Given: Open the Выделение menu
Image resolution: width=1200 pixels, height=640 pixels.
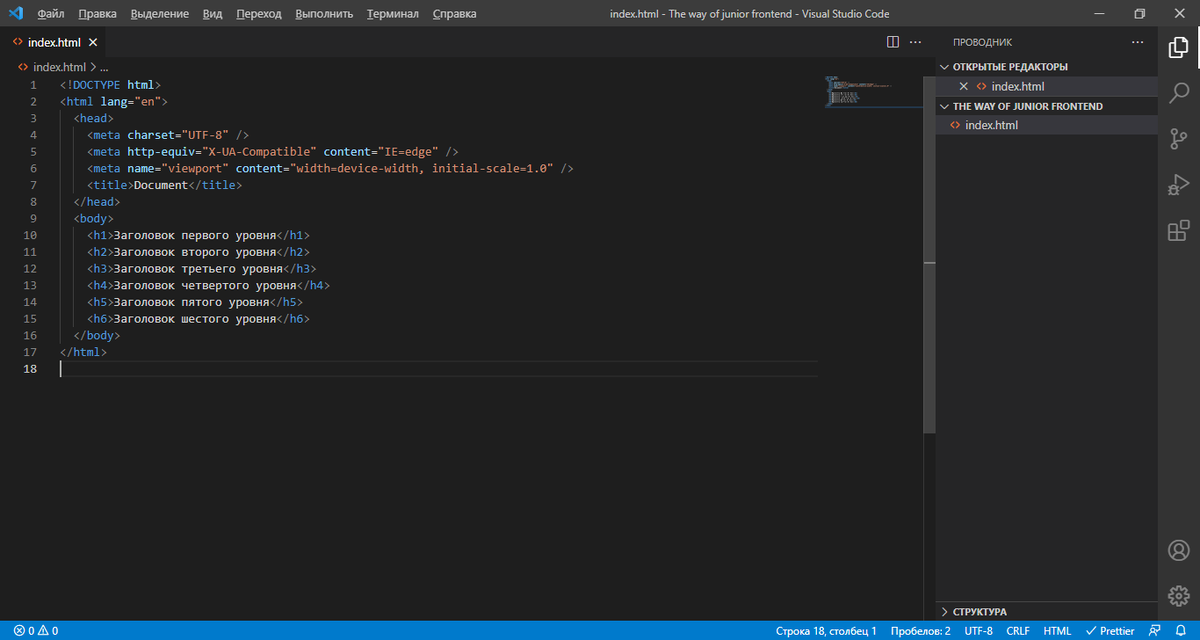Looking at the screenshot, I should point(161,14).
